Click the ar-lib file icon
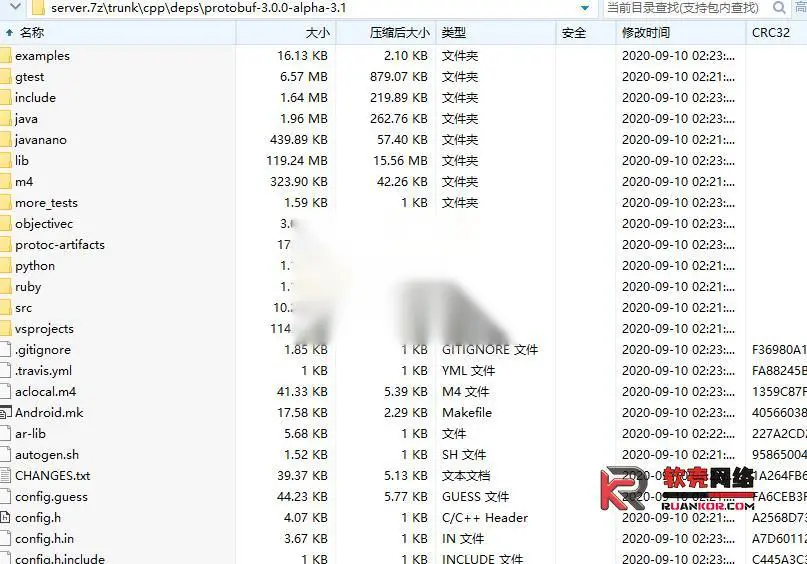Screen dimensions: 807x564 5,434
